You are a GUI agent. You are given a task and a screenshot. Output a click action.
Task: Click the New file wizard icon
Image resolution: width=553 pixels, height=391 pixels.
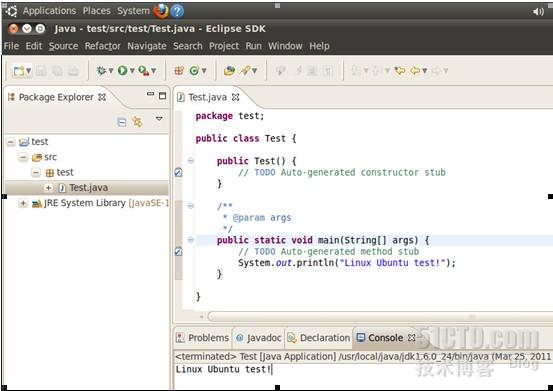point(18,71)
